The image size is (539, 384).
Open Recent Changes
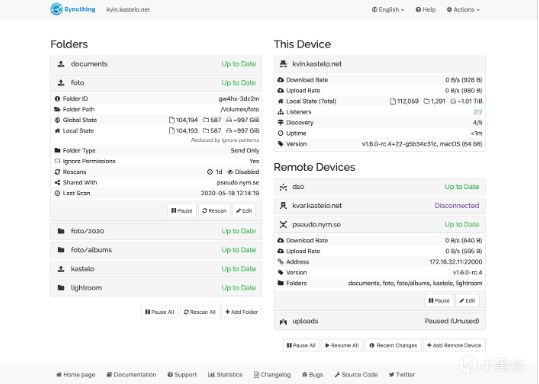[x=393, y=345]
